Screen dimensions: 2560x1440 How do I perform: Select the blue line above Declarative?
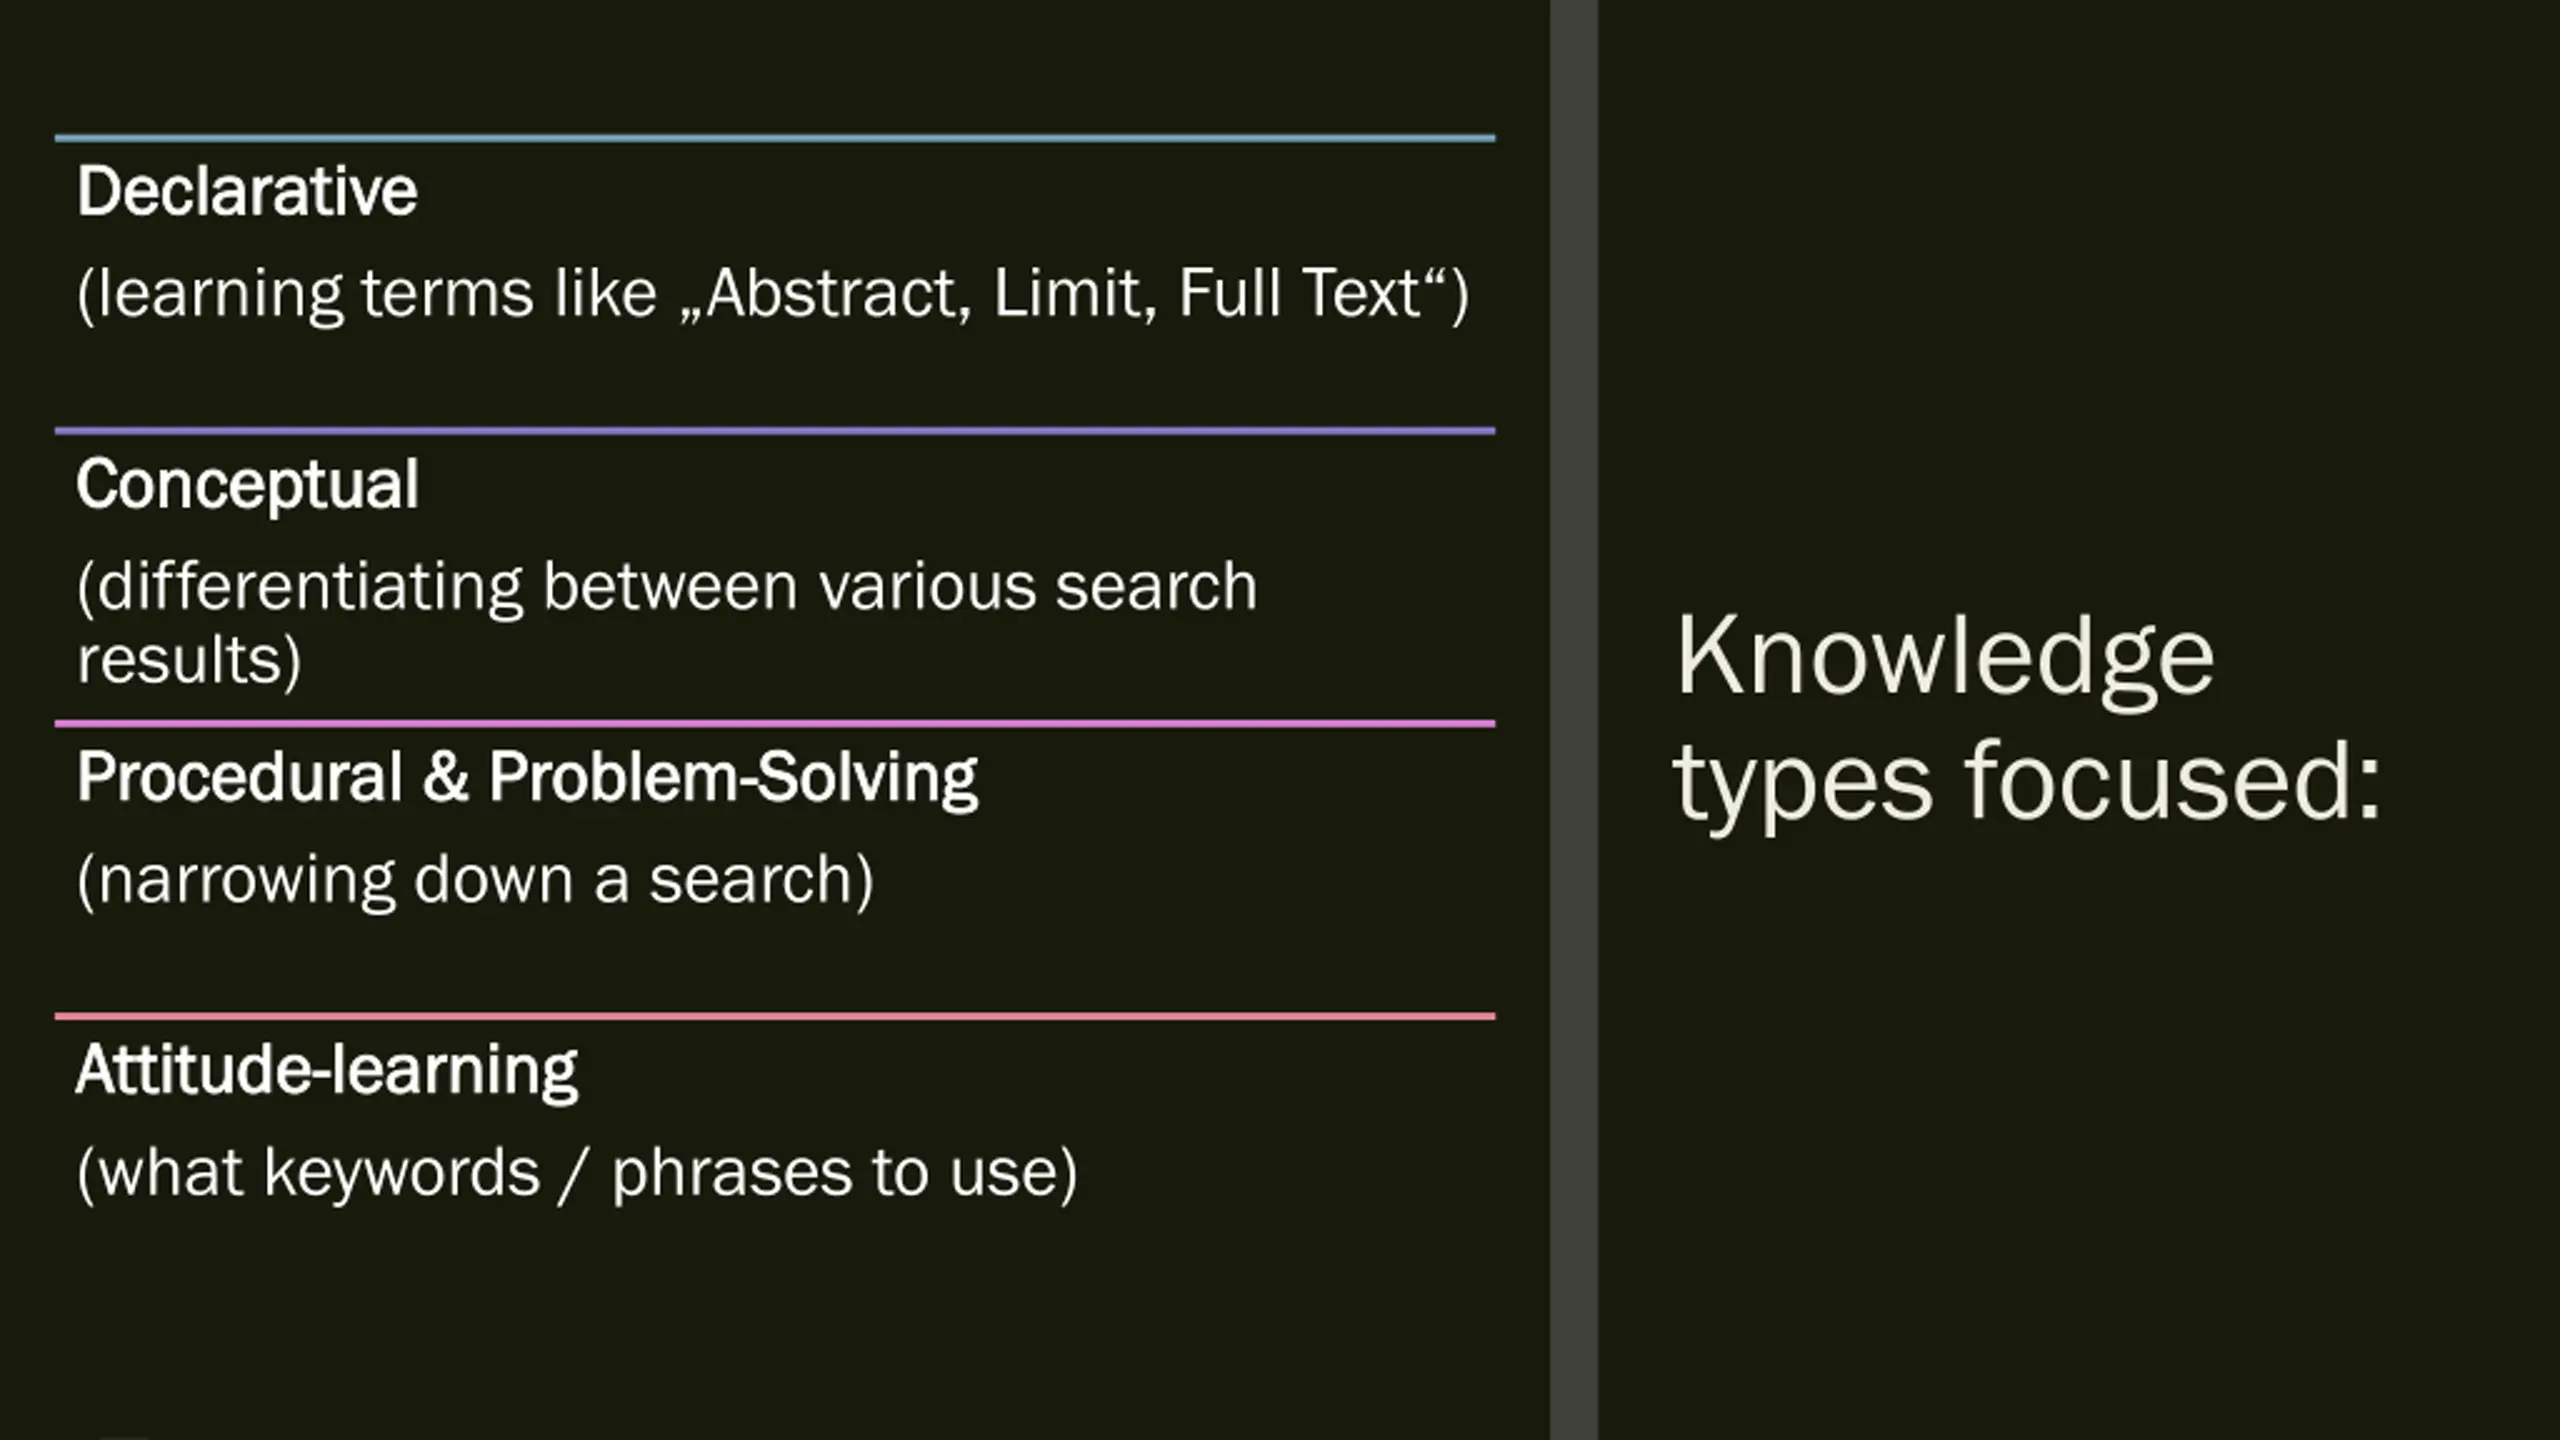click(775, 138)
